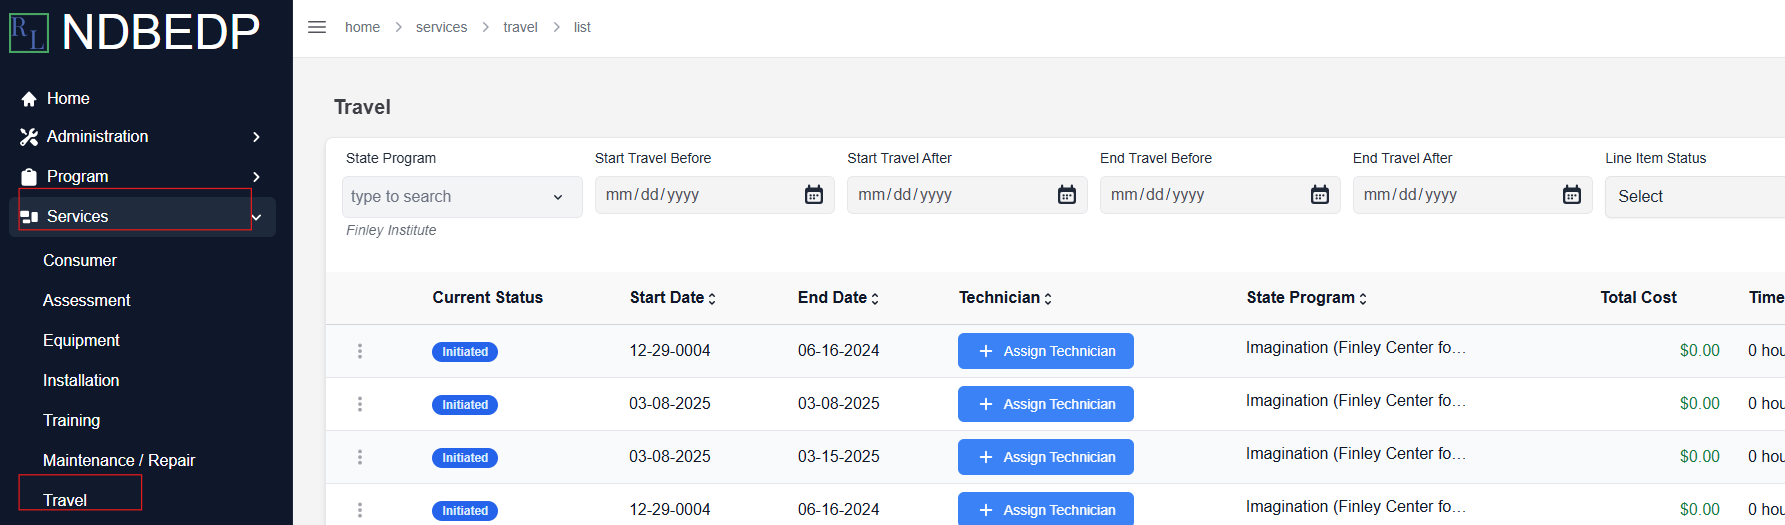Expand the Administration sidebar menu
1785x525 pixels.
(142, 137)
